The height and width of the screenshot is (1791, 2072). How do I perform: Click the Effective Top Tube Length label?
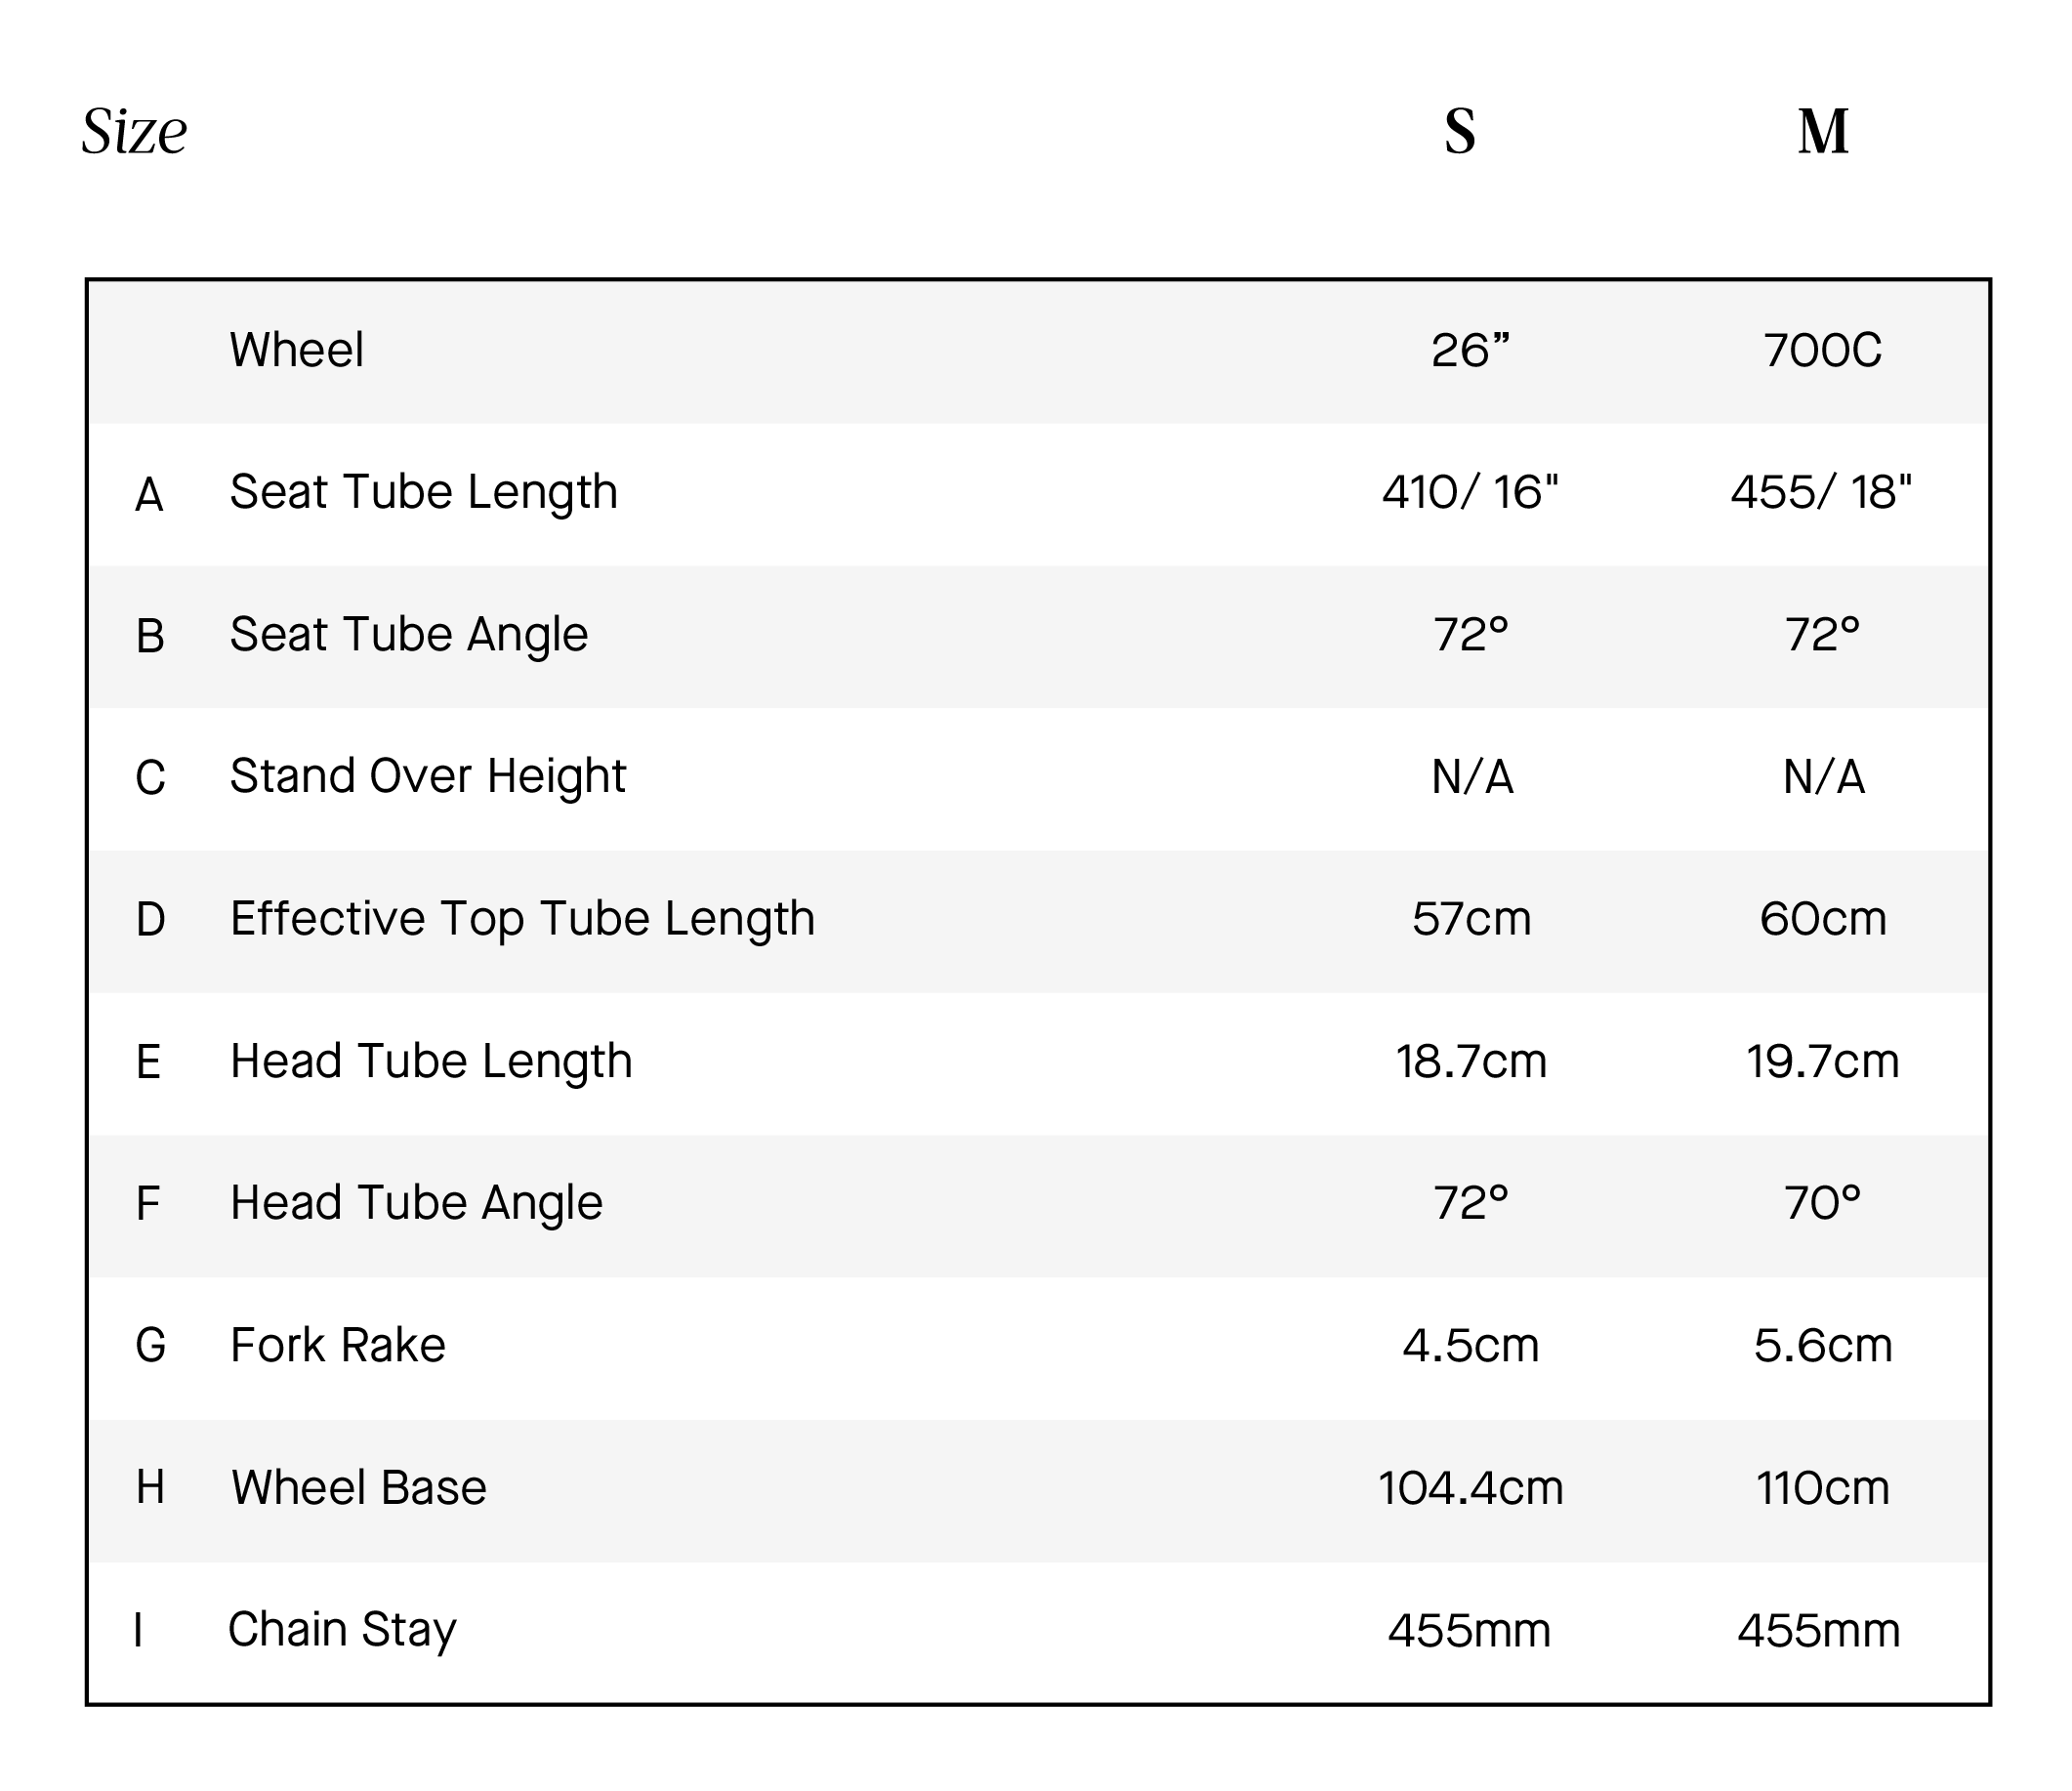tap(522, 919)
